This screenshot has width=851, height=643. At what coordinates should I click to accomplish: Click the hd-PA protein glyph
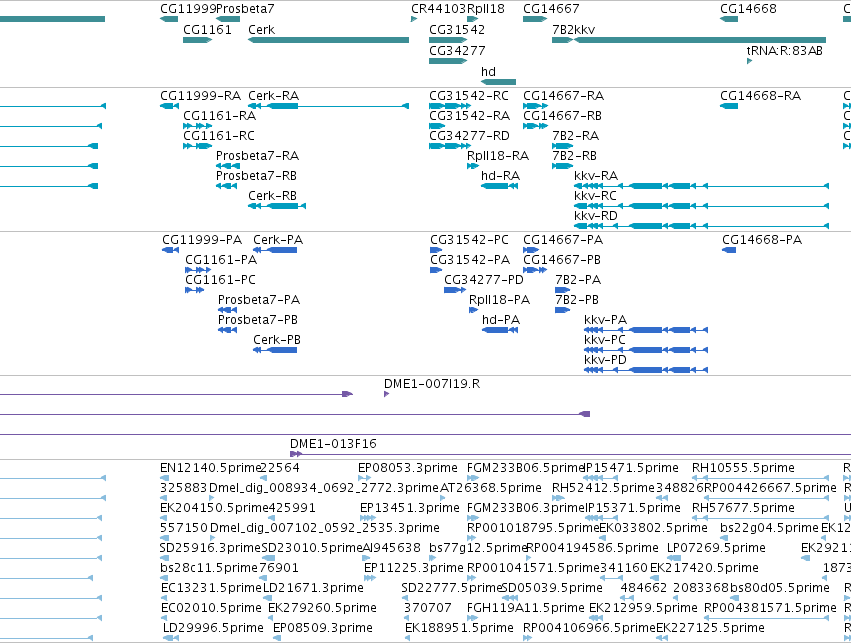tap(500, 329)
